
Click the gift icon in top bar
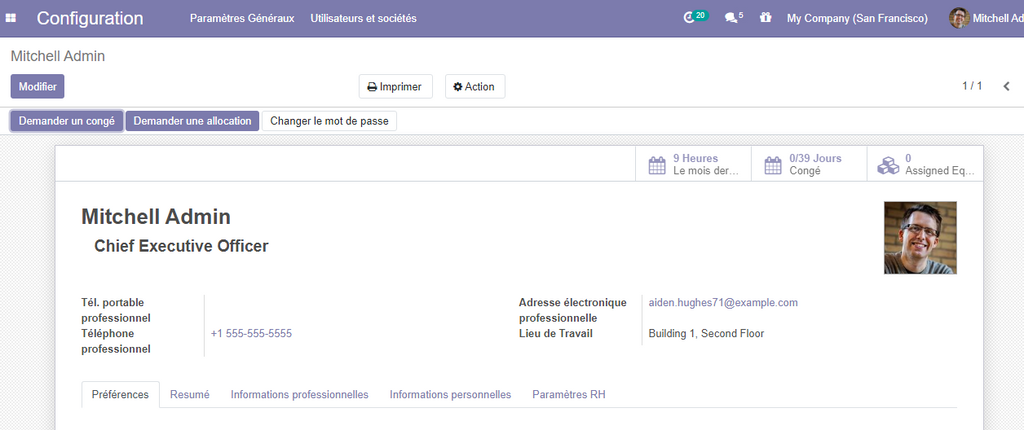pos(765,18)
